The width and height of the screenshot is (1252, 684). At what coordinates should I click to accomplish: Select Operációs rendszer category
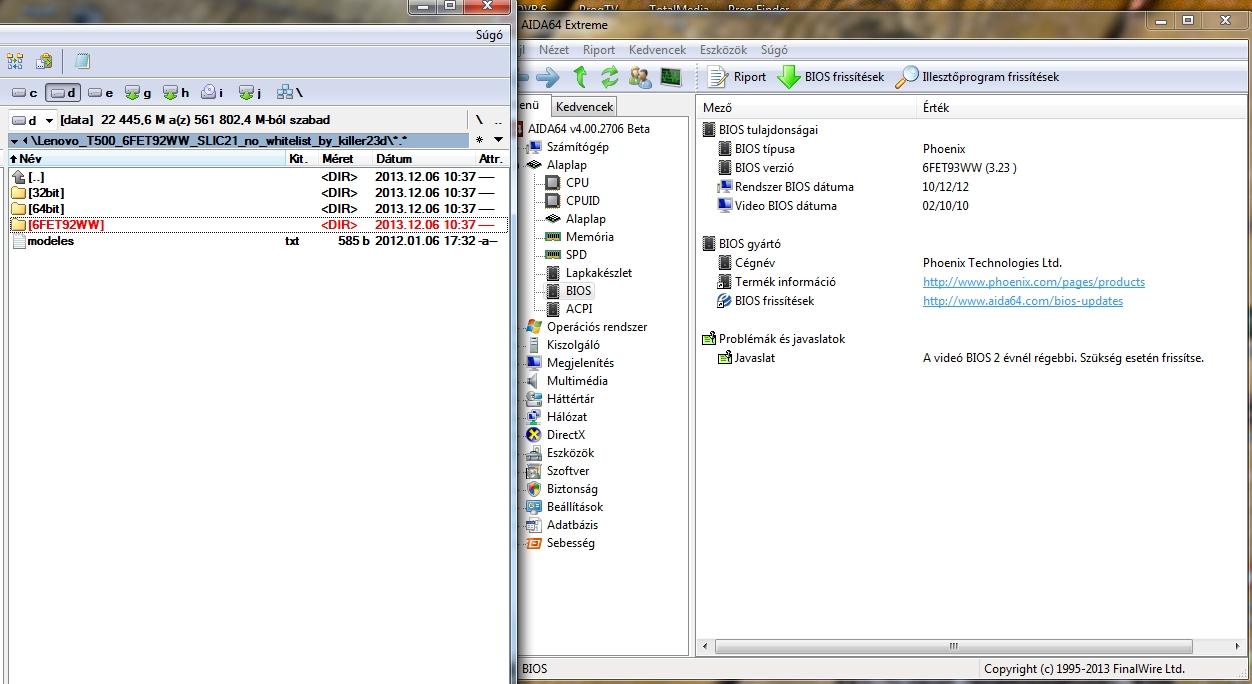[x=596, y=327]
